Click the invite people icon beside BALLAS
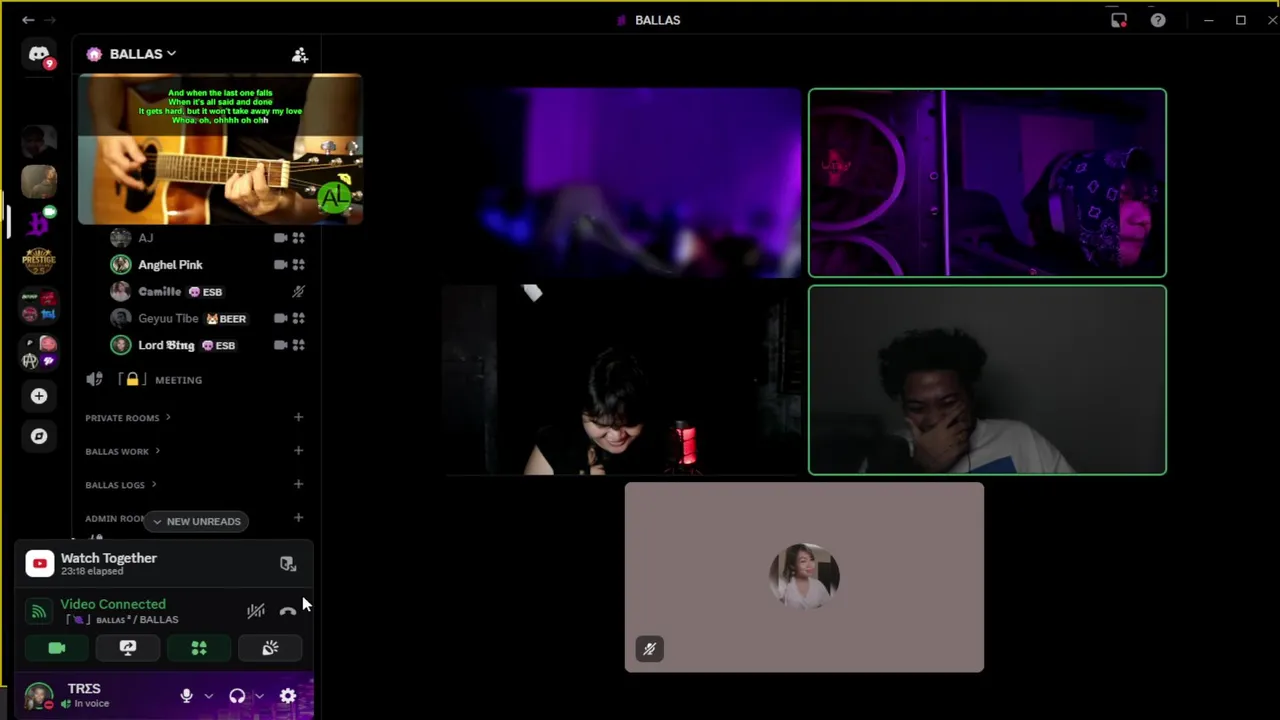 pyautogui.click(x=299, y=55)
